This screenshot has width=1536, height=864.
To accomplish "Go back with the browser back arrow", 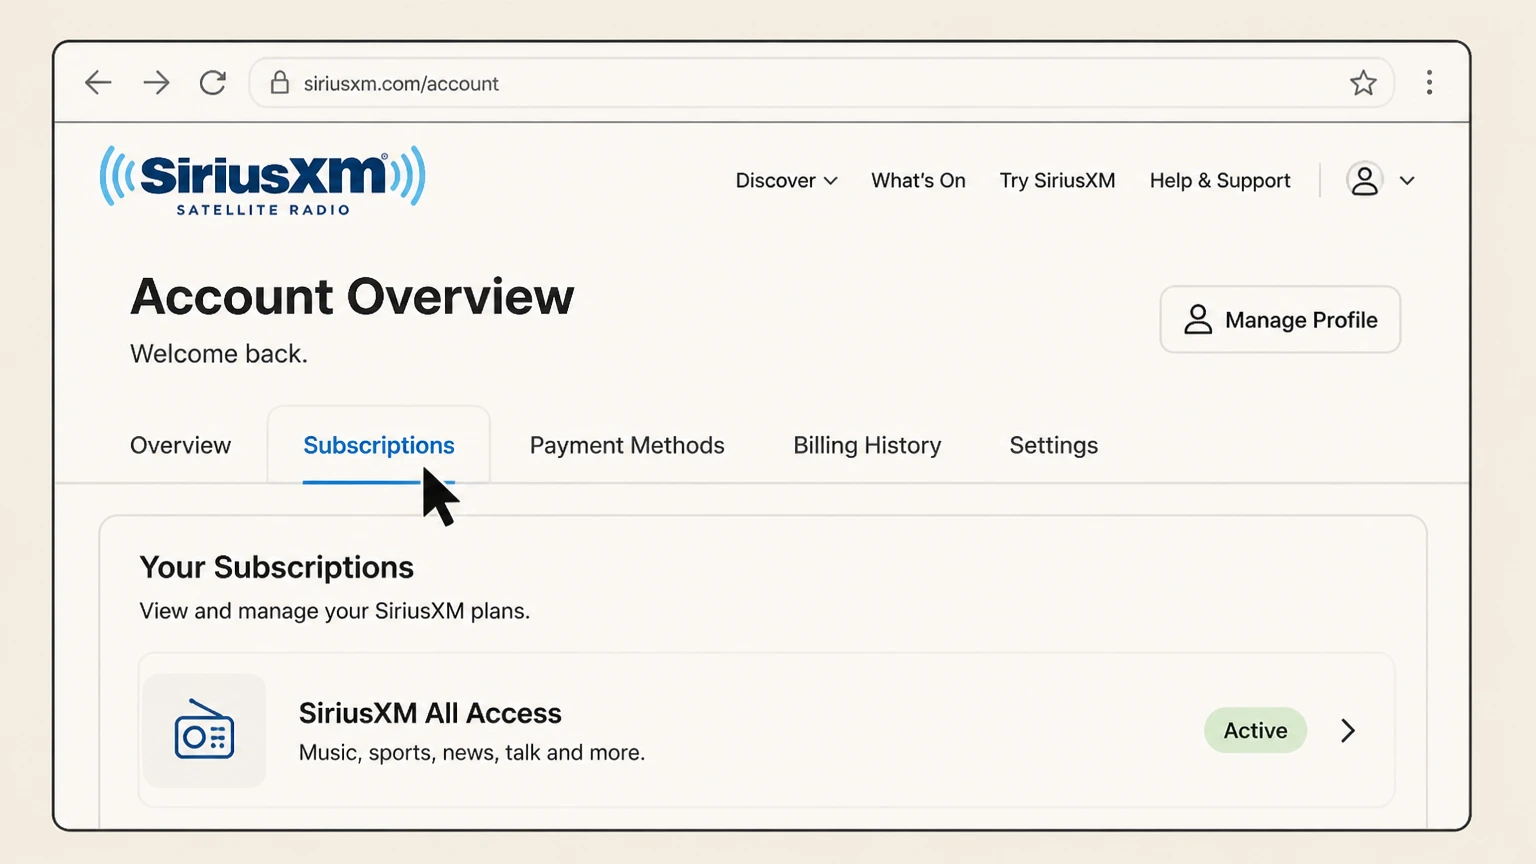I will tap(98, 83).
